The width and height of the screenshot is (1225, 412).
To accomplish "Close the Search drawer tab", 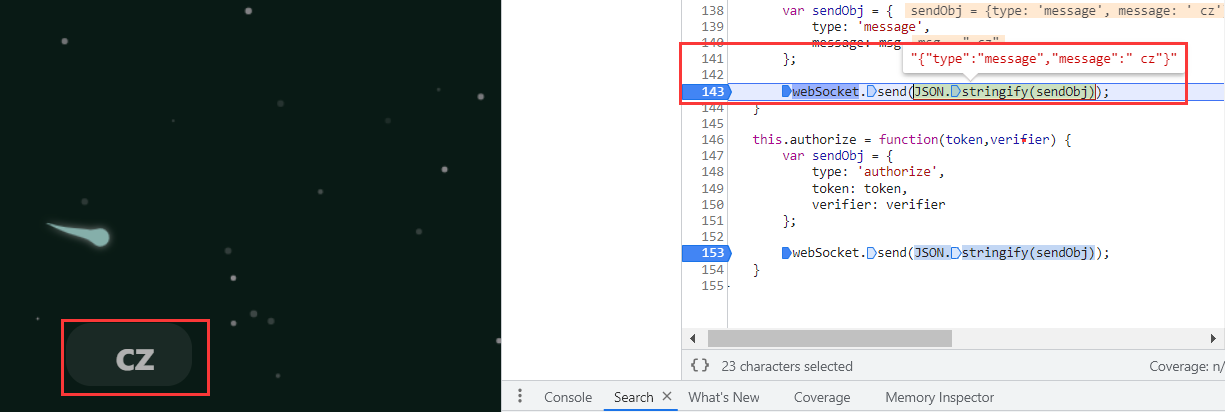I will pos(667,397).
